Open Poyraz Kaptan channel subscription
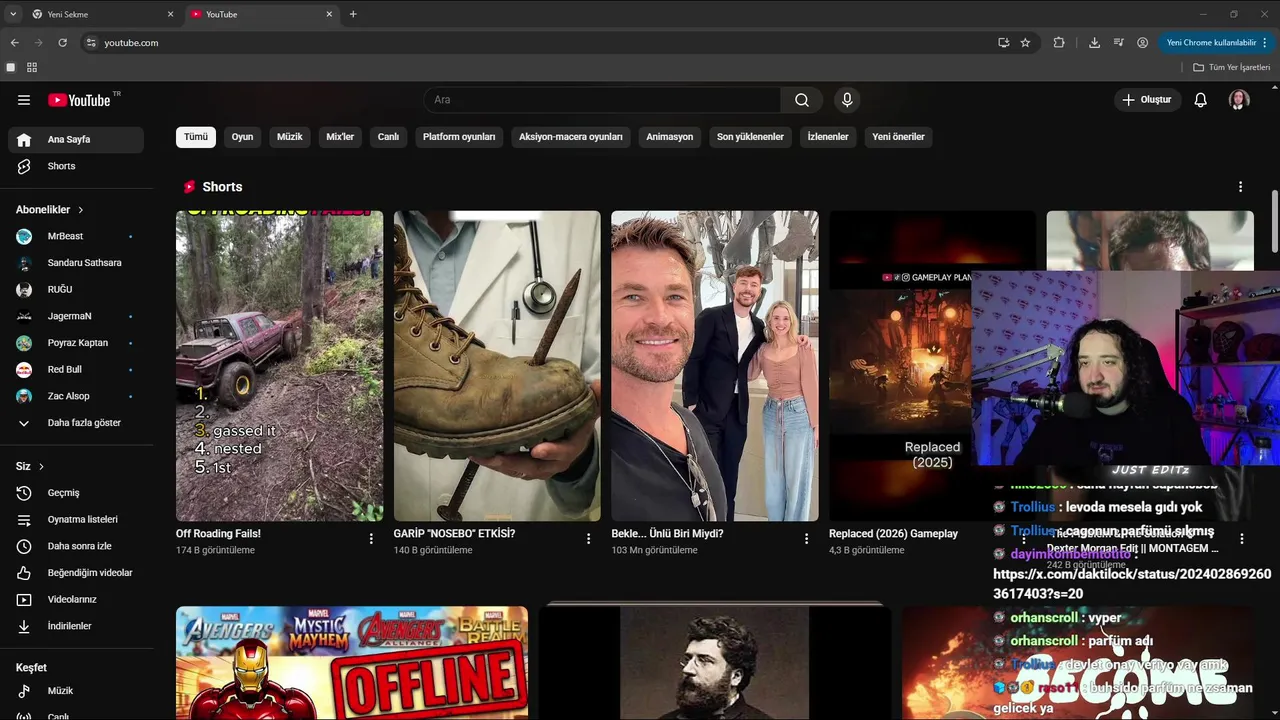The height and width of the screenshot is (720, 1280). pos(76,343)
